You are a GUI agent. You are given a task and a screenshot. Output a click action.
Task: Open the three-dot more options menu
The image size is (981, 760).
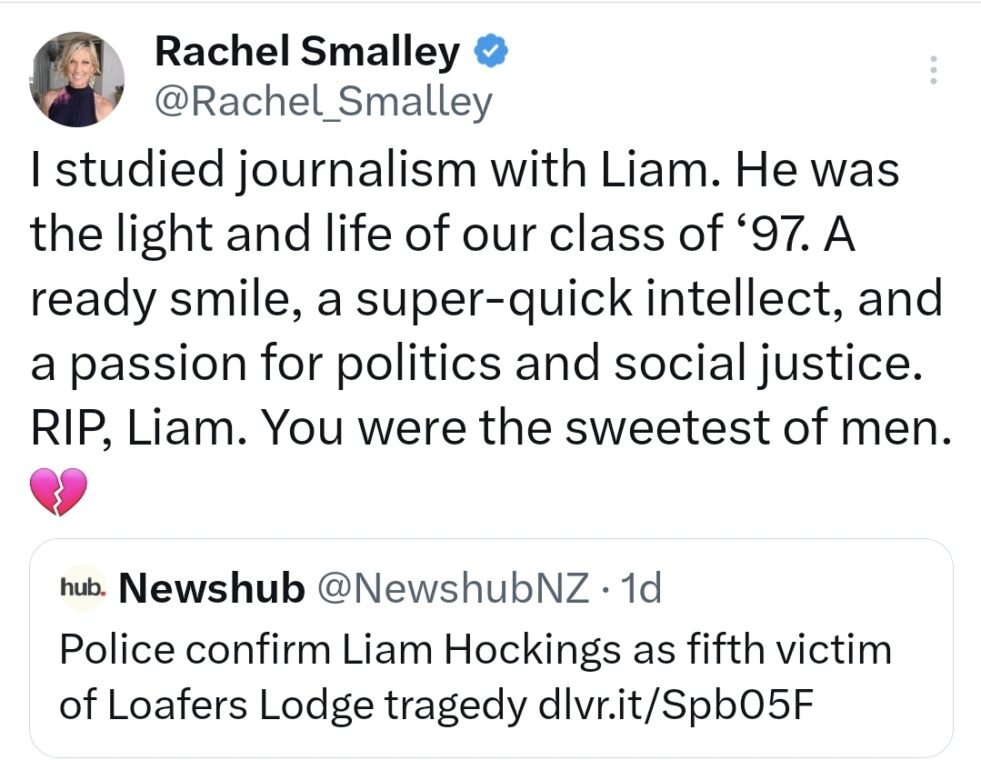pos(933,70)
